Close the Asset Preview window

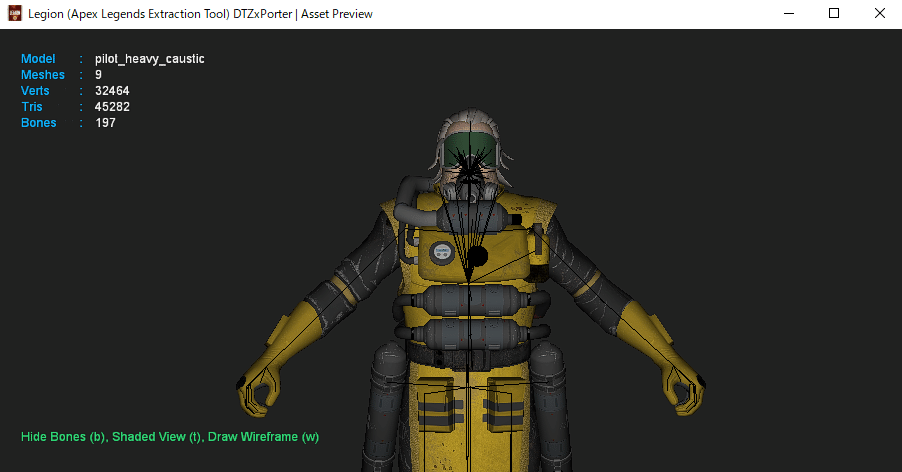click(x=880, y=13)
